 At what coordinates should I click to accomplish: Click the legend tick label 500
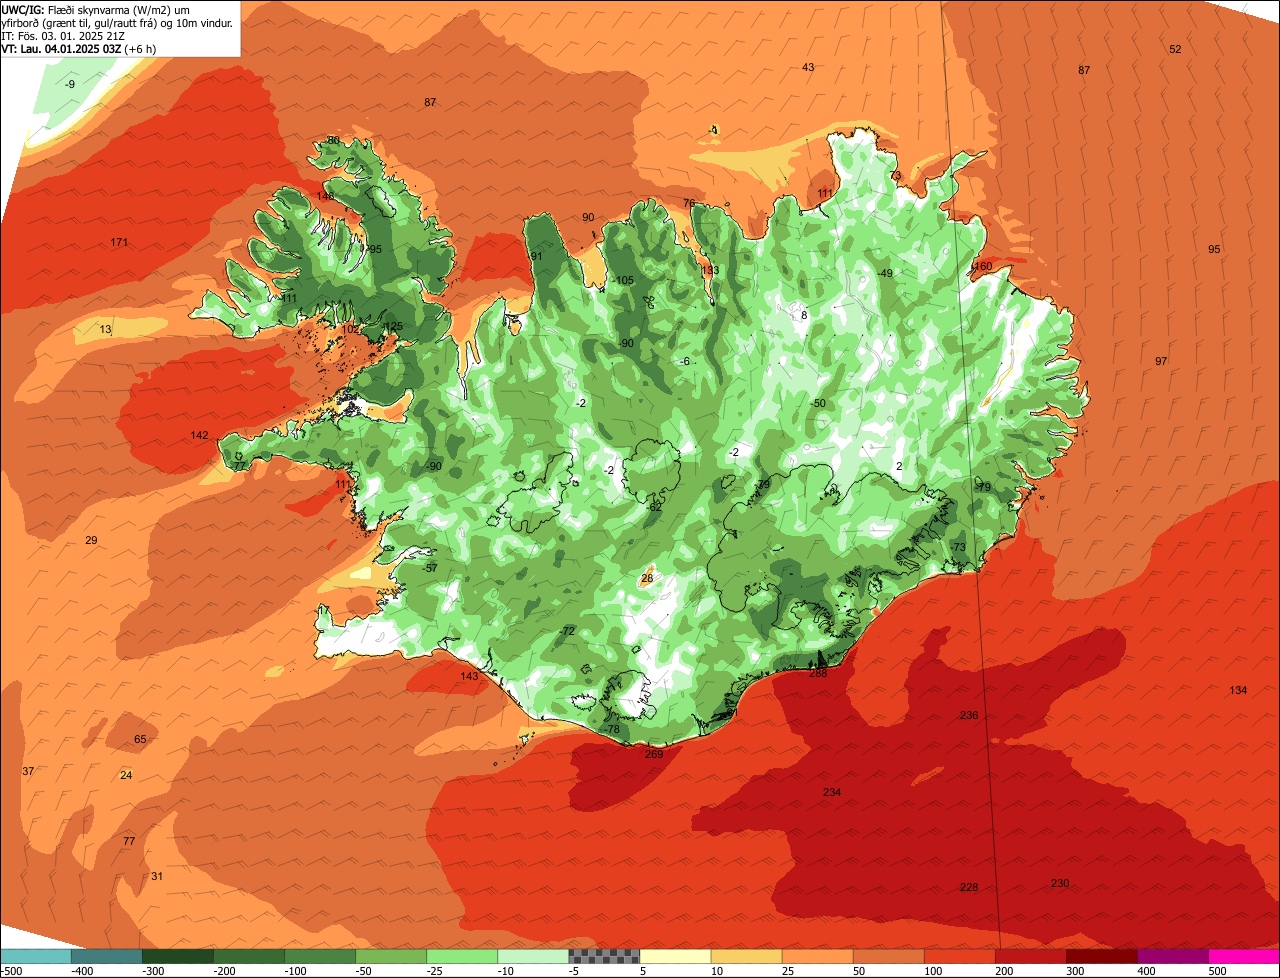(x=1217, y=971)
